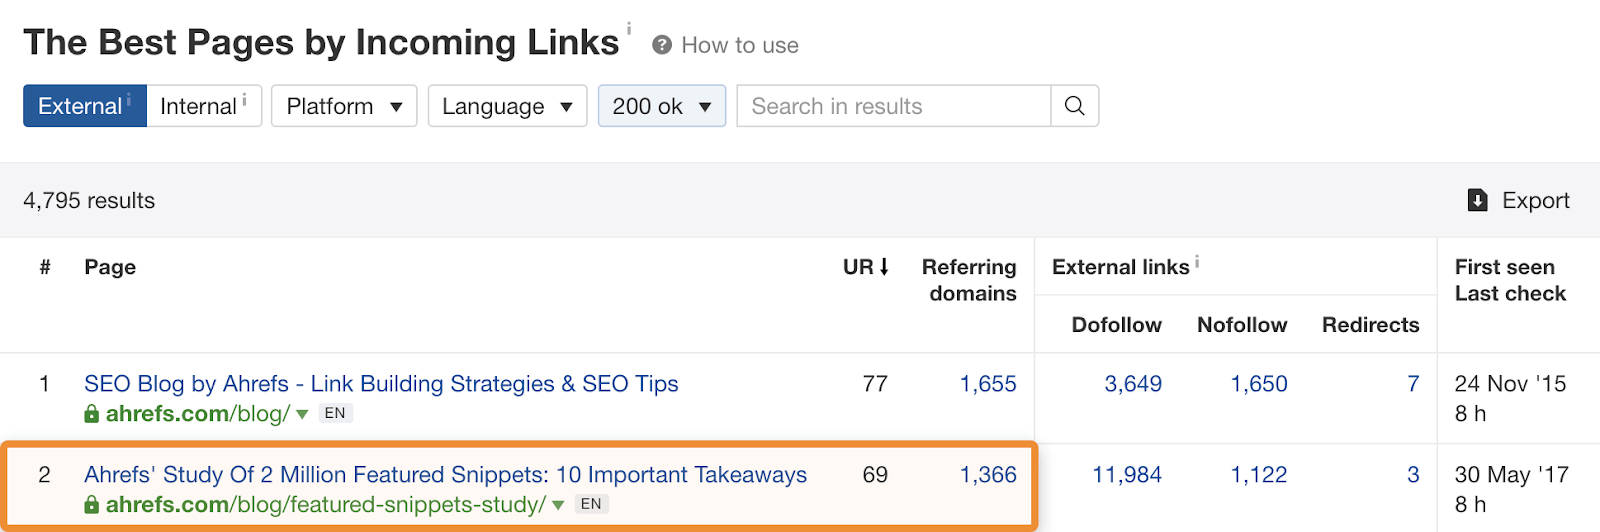This screenshot has width=1600, height=532.
Task: Open the Language dropdown
Action: [x=507, y=106]
